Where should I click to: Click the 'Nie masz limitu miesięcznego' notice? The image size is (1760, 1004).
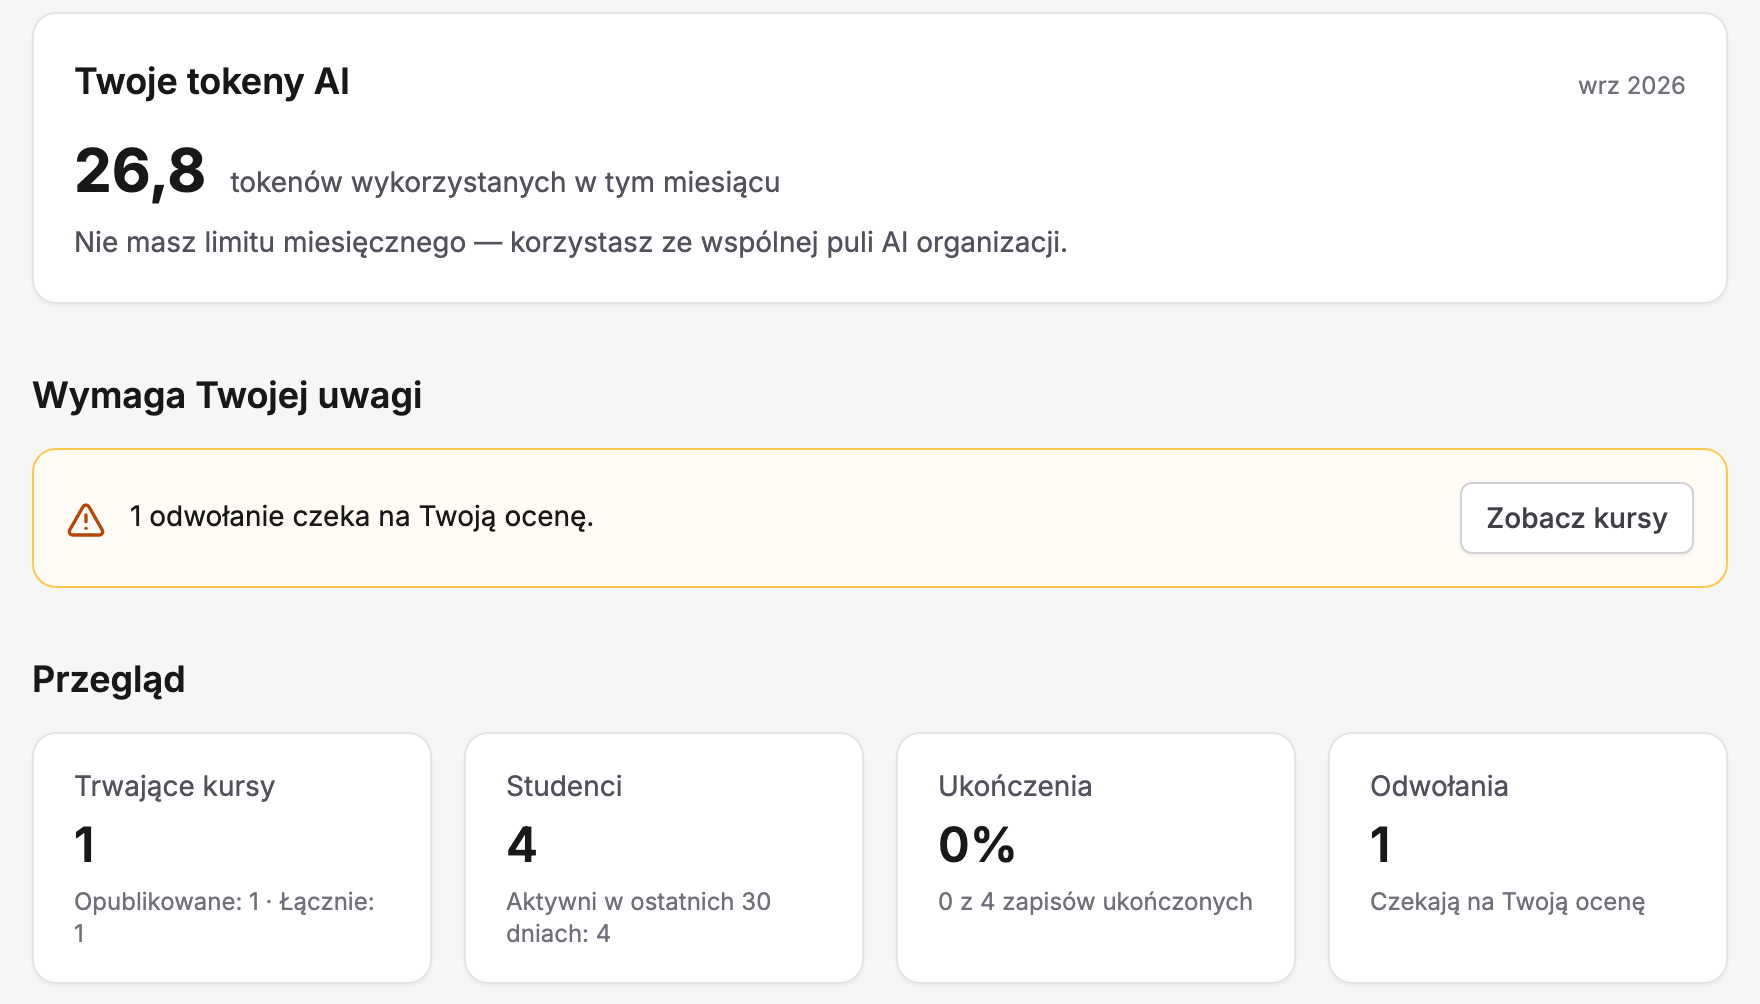click(571, 243)
